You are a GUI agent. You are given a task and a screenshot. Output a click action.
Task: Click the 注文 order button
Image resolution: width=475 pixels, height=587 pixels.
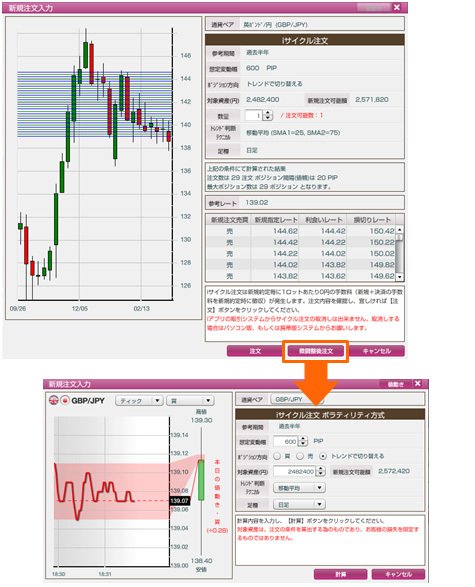tap(255, 351)
